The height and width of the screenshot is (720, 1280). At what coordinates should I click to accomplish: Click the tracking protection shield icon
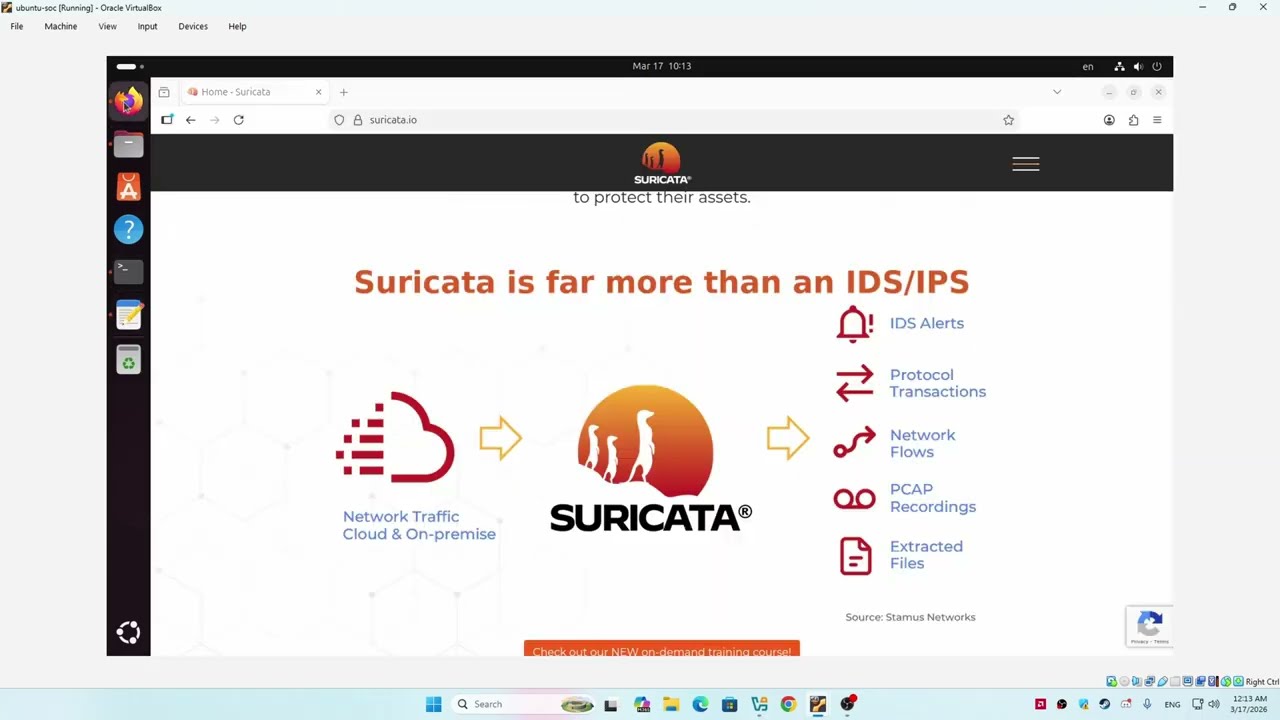pyautogui.click(x=339, y=120)
